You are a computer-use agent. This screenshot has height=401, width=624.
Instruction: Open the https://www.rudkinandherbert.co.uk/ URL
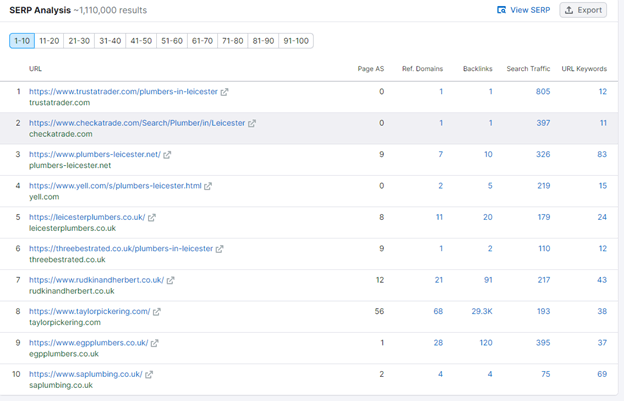click(96, 280)
